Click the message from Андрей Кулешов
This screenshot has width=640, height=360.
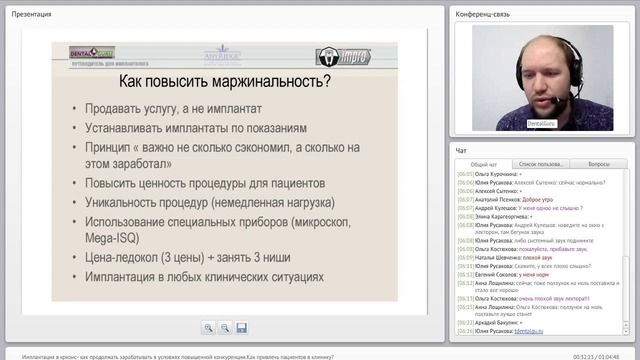click(520, 208)
